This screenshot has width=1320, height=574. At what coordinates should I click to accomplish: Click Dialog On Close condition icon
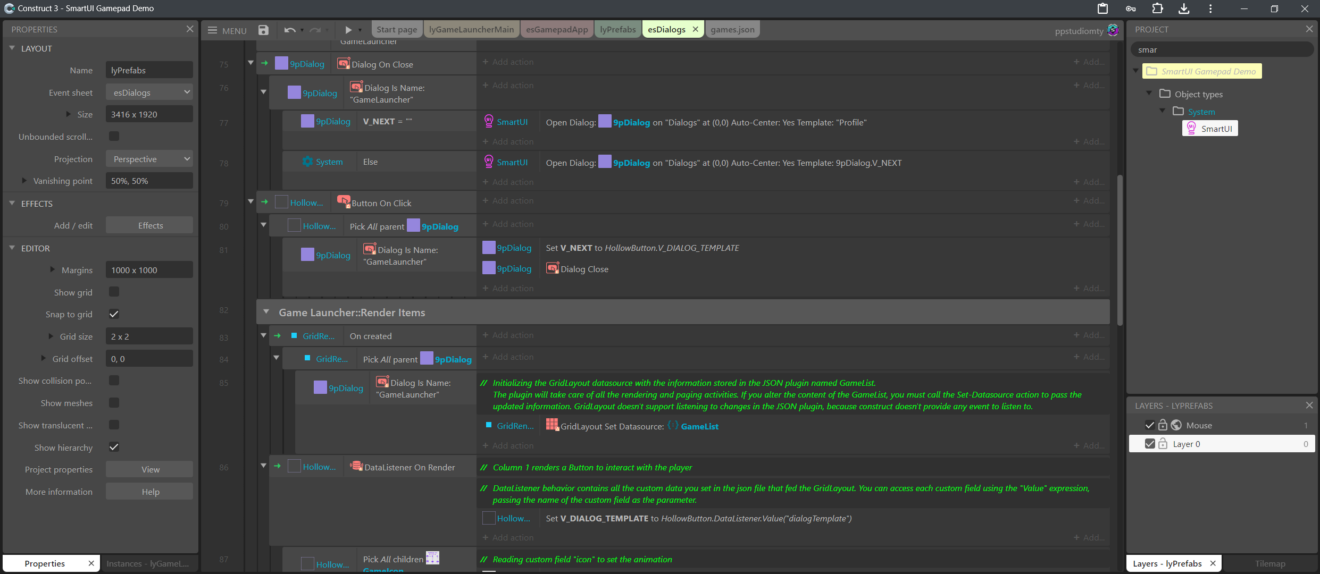click(x=343, y=64)
